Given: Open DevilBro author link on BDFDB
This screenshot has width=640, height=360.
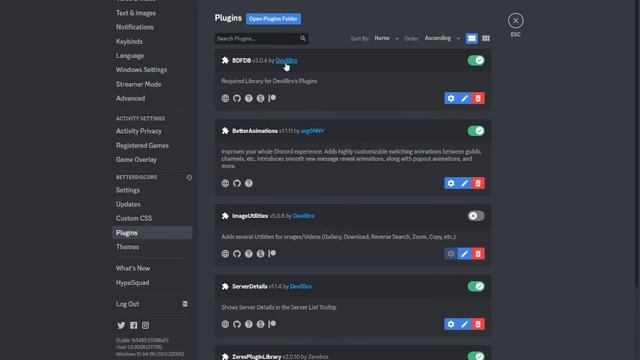Looking at the screenshot, I should coord(286,60).
